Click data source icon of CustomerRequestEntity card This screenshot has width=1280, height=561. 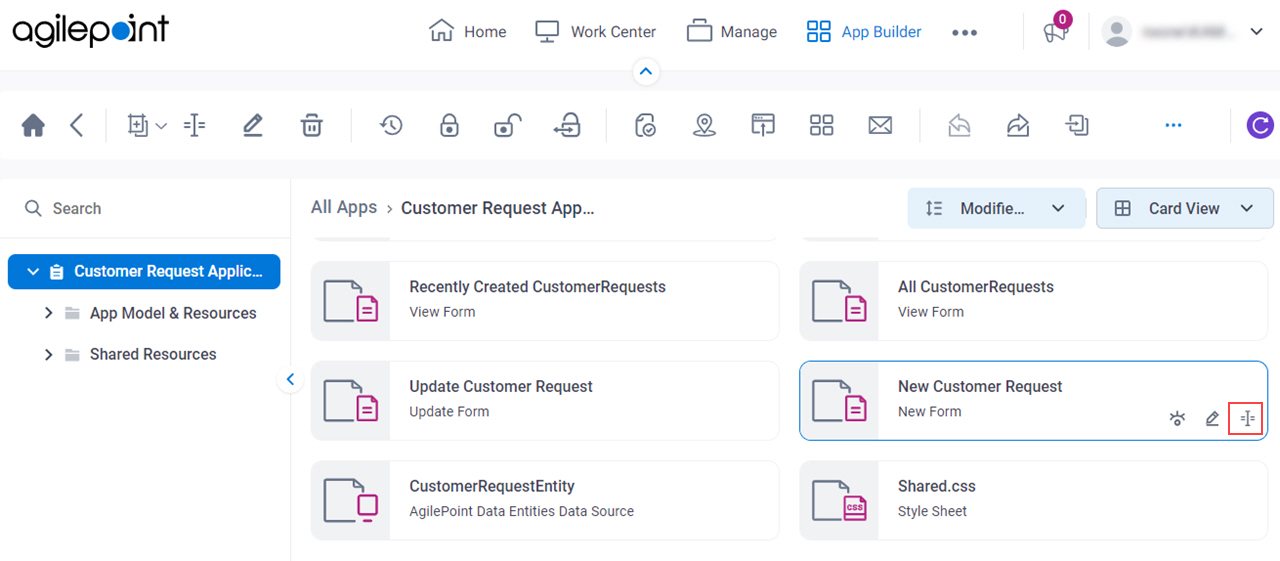pyautogui.click(x=351, y=500)
